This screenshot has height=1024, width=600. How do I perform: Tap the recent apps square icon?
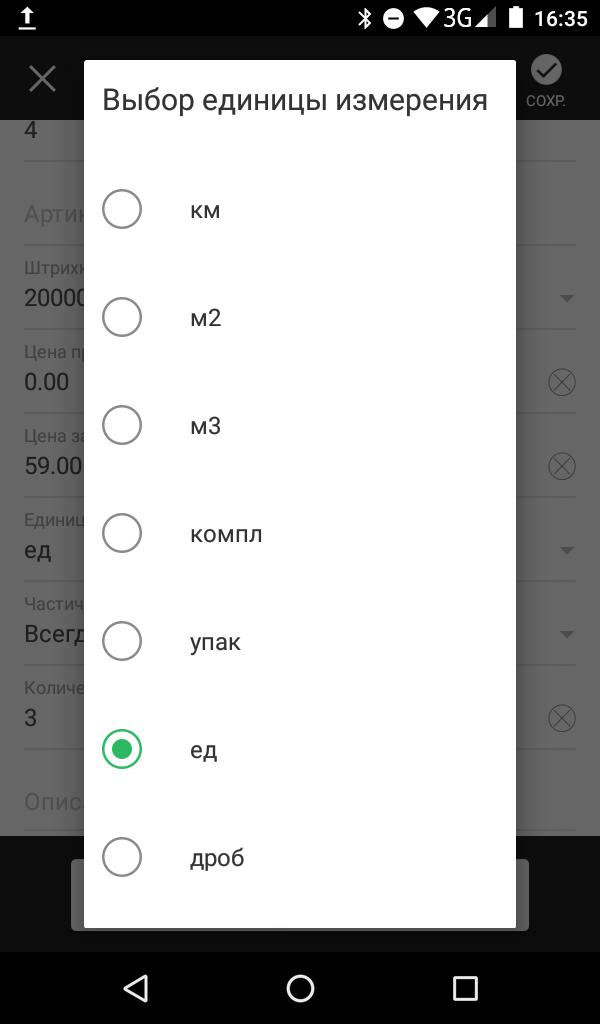[x=465, y=988]
